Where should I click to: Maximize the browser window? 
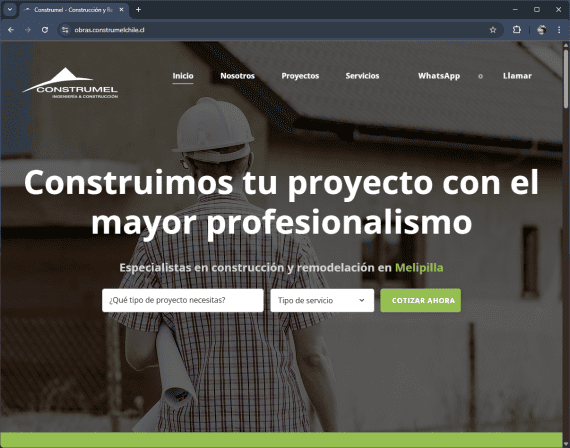(537, 10)
